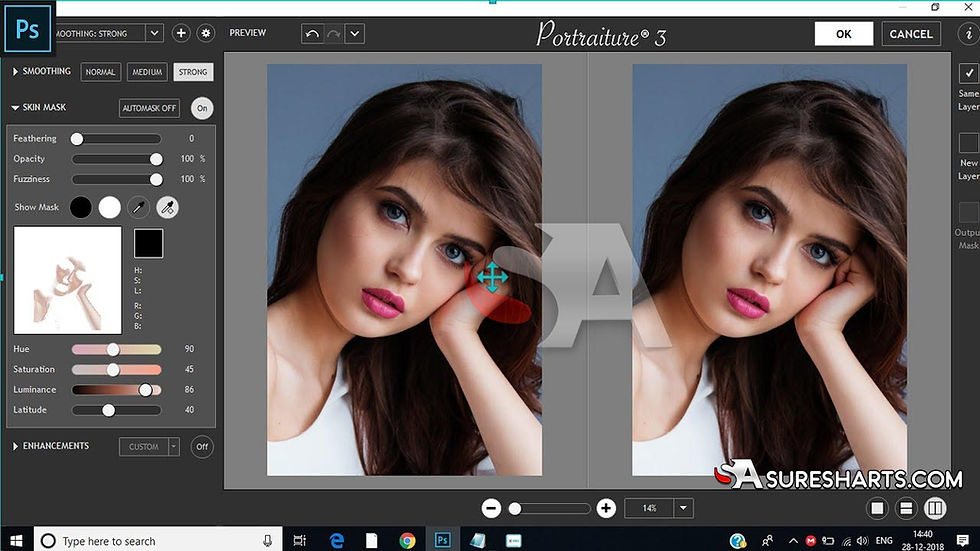Show mask on black background

tap(81, 207)
